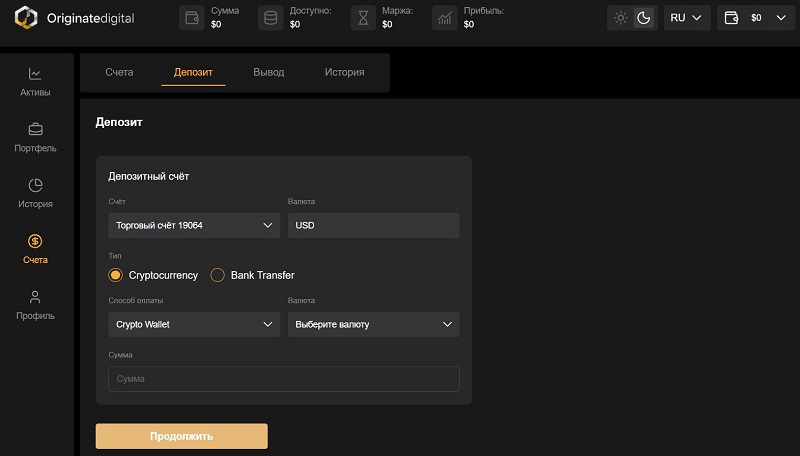Image resolution: width=800 pixels, height=456 pixels.
Task: Click the Прибыль: label text
Action: pyautogui.click(x=484, y=10)
